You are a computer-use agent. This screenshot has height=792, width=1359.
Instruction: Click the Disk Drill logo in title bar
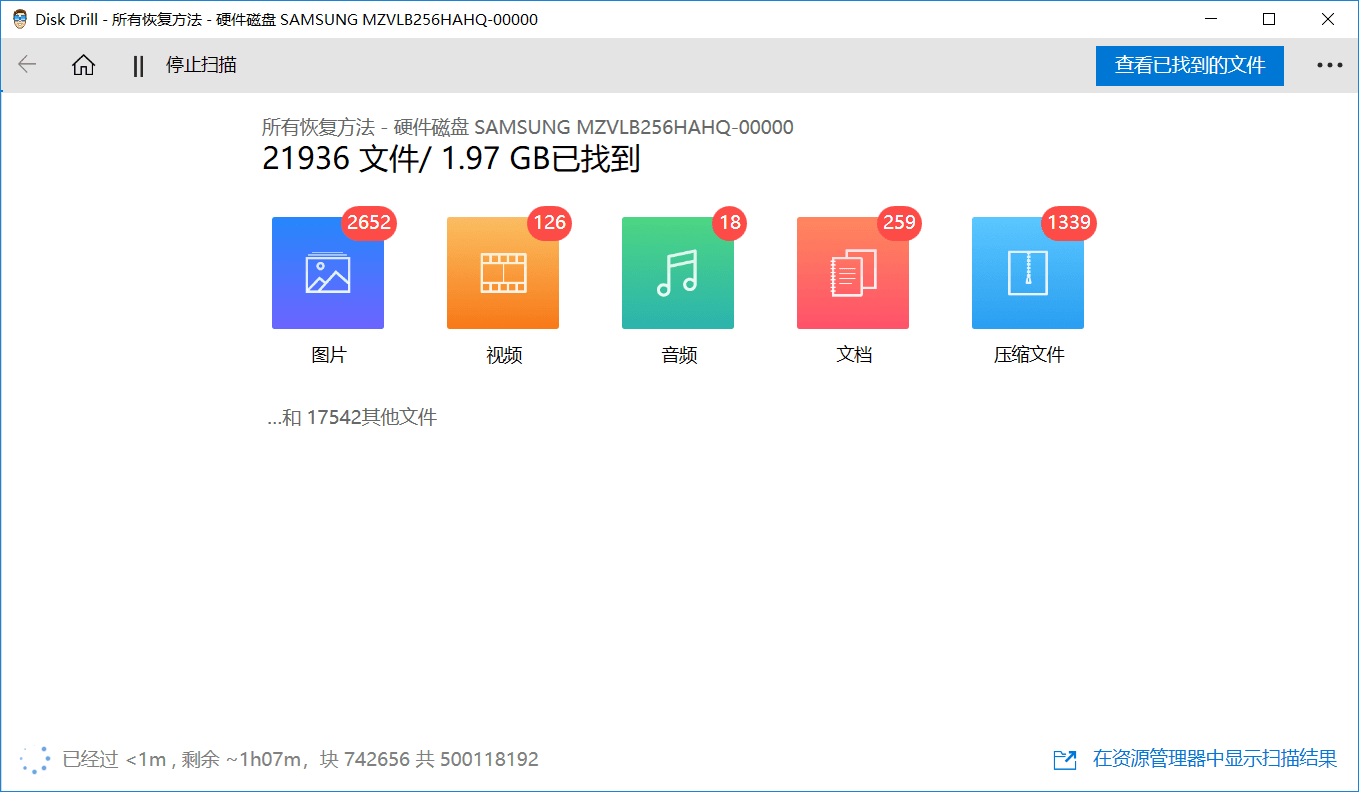coord(16,19)
